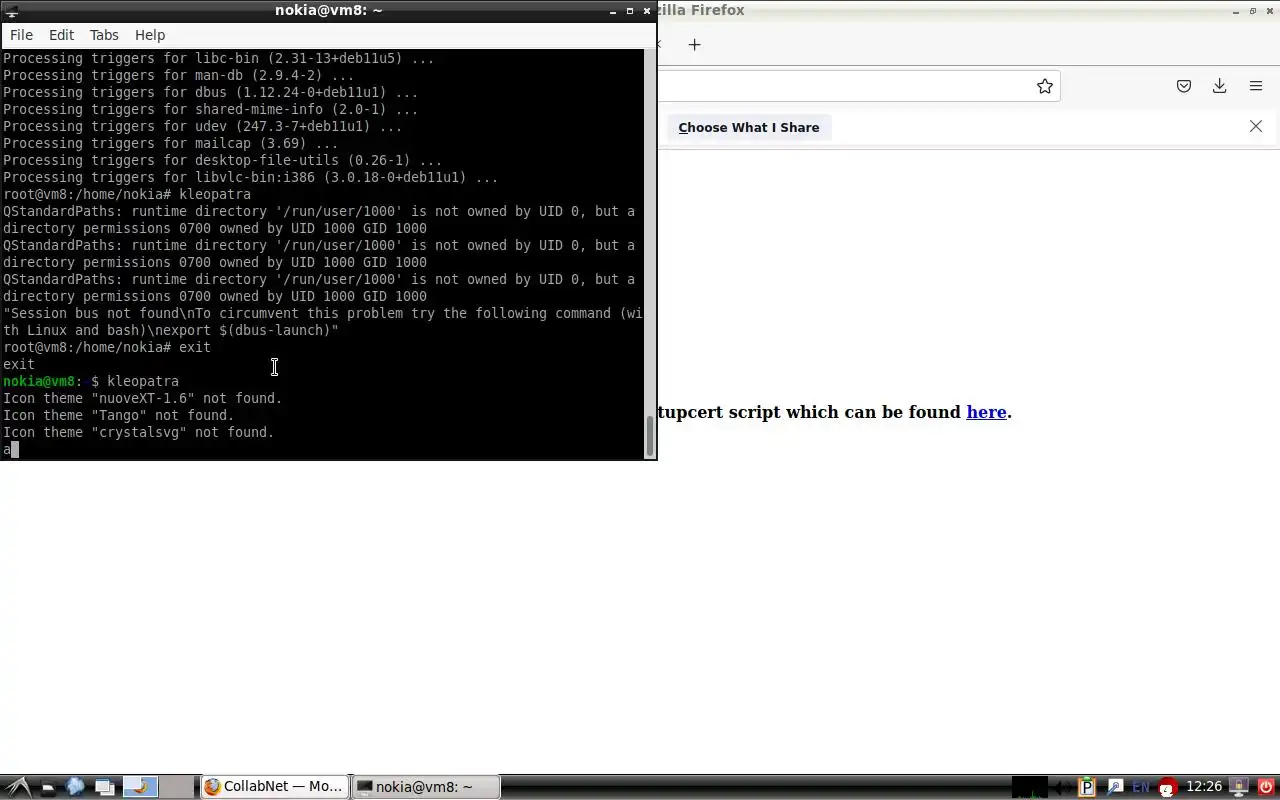The image size is (1280, 800).
Task: Switch to the first desktop pager thumbnail
Action: (x=140, y=787)
